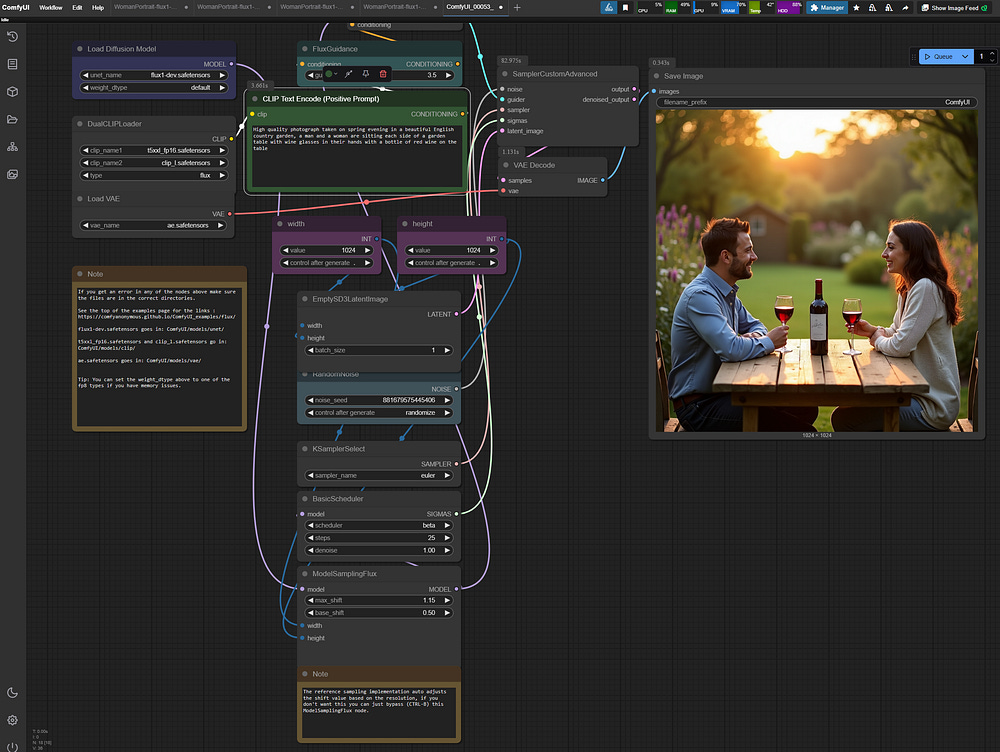This screenshot has height=752, width=1000.
Task: Click the Manager button
Action: [827, 7]
